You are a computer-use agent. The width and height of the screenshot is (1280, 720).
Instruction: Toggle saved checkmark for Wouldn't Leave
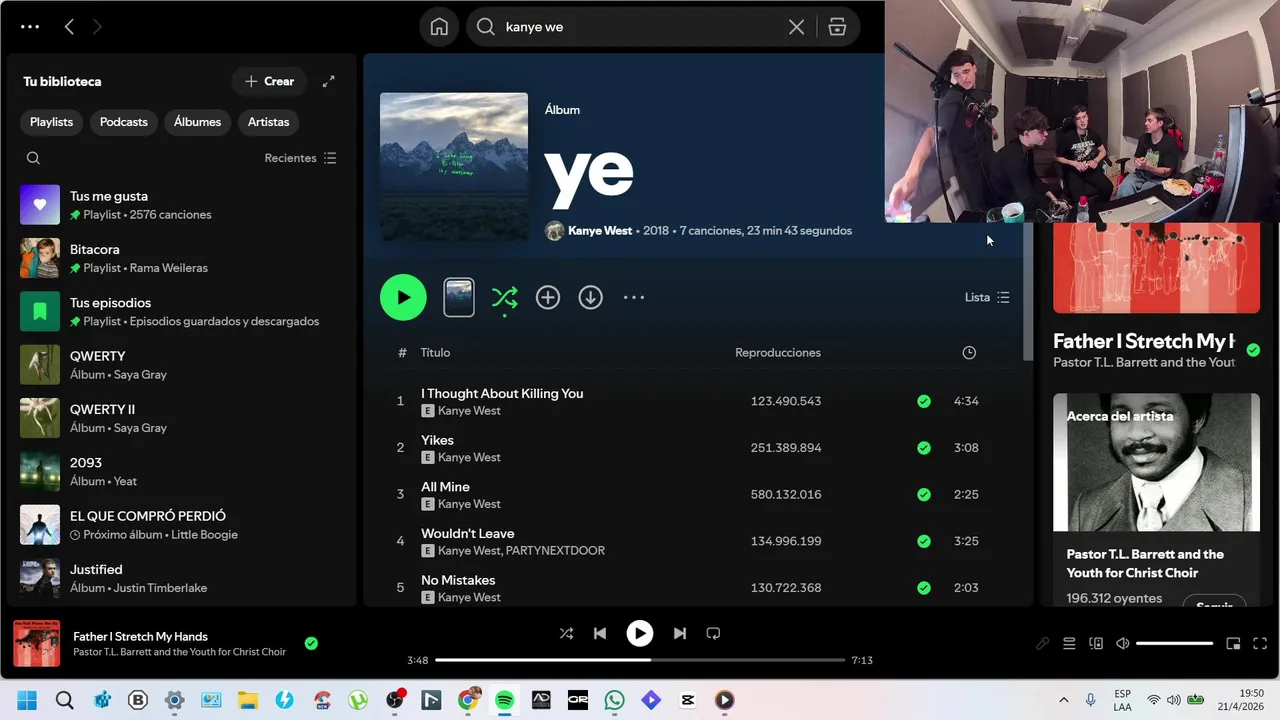(924, 541)
